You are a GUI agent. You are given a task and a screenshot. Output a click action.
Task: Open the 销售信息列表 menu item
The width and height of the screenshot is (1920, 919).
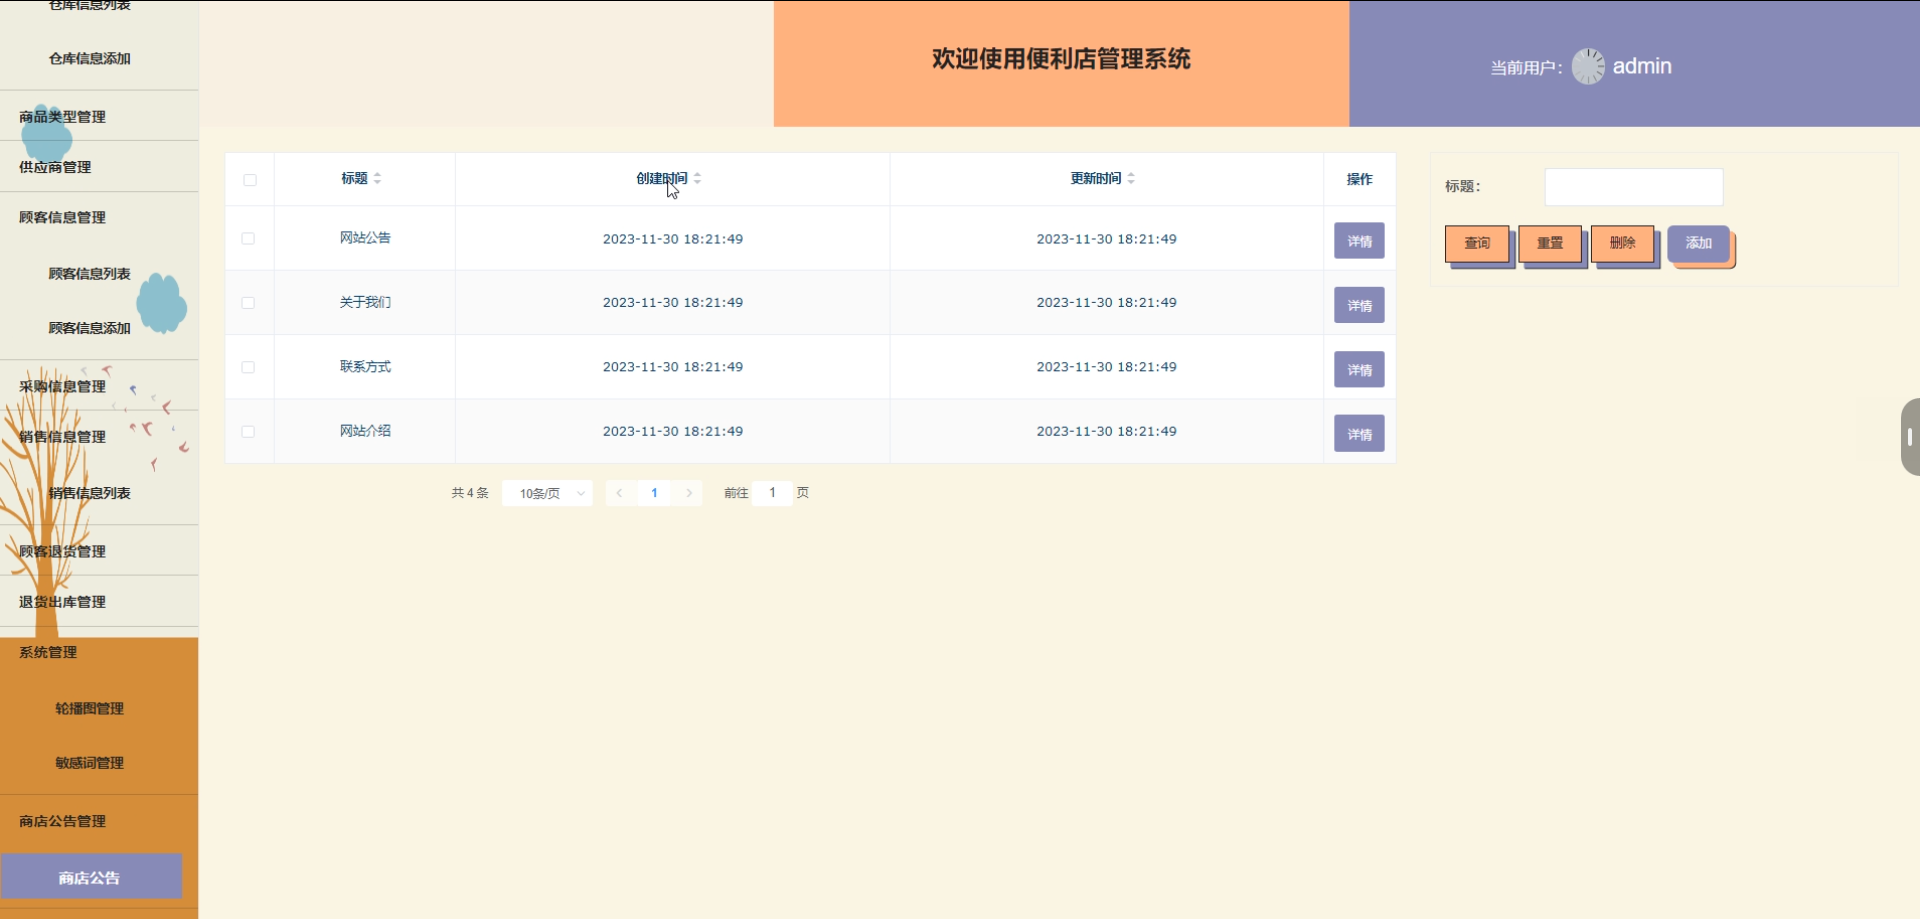(x=90, y=493)
